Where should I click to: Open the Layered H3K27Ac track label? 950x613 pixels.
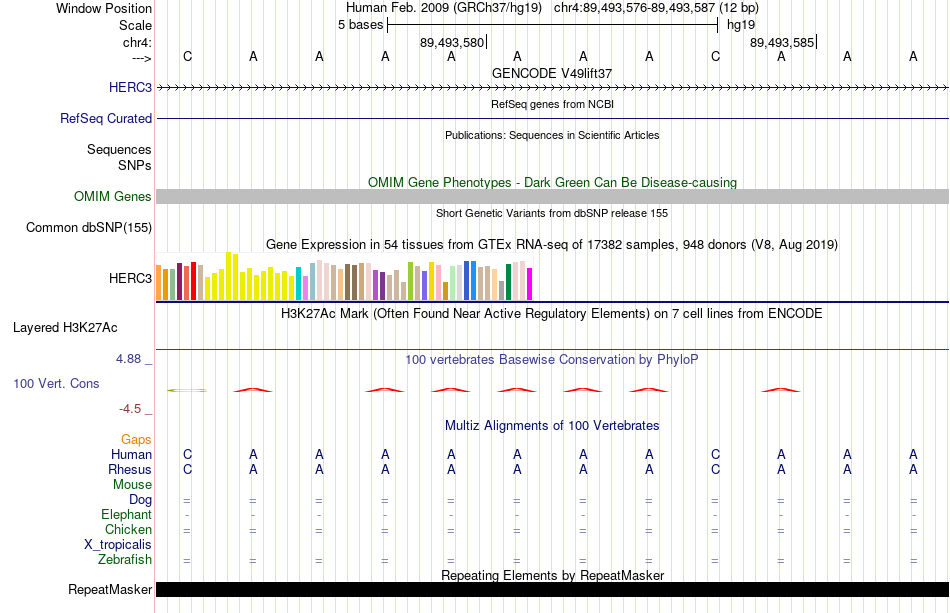[65, 328]
